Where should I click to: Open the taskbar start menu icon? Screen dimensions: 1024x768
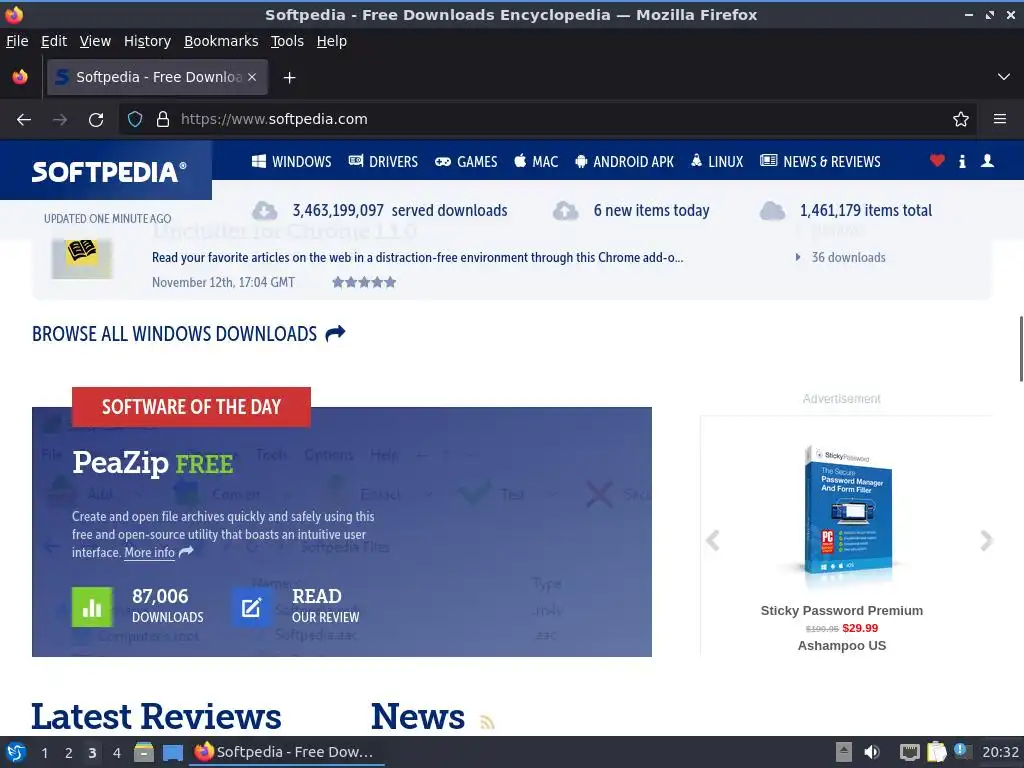pos(16,752)
